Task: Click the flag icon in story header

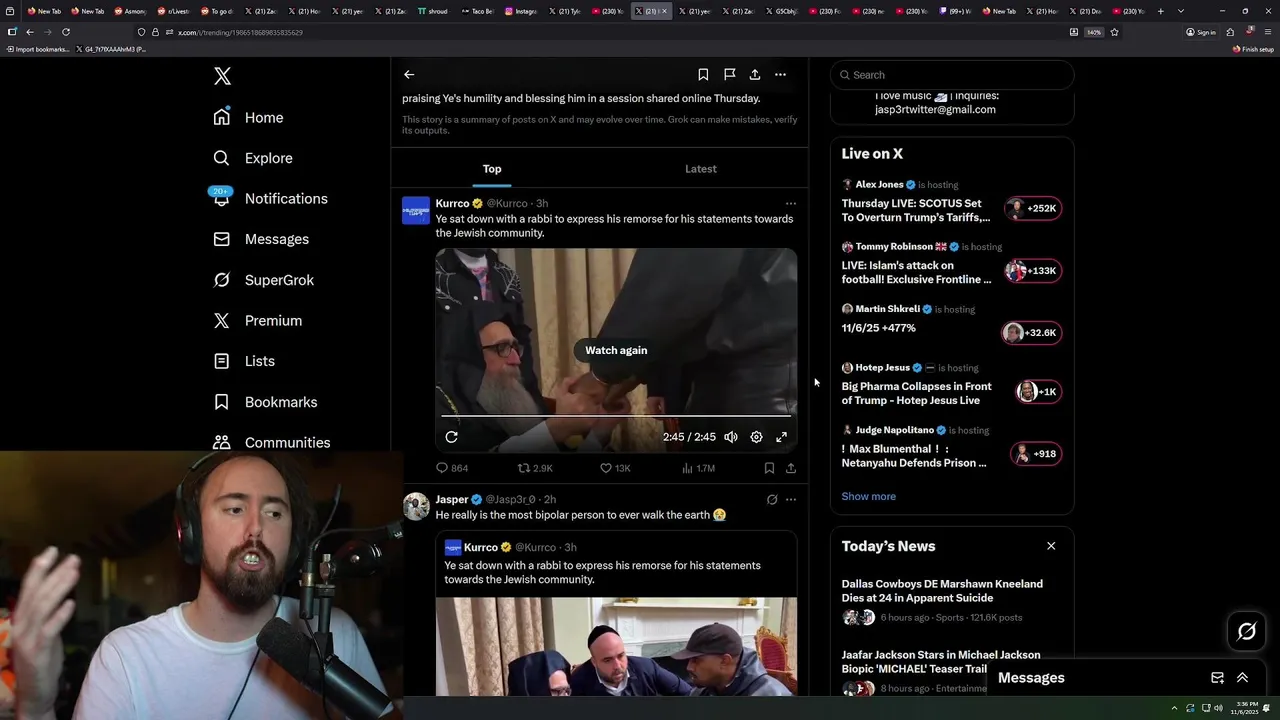Action: point(730,74)
